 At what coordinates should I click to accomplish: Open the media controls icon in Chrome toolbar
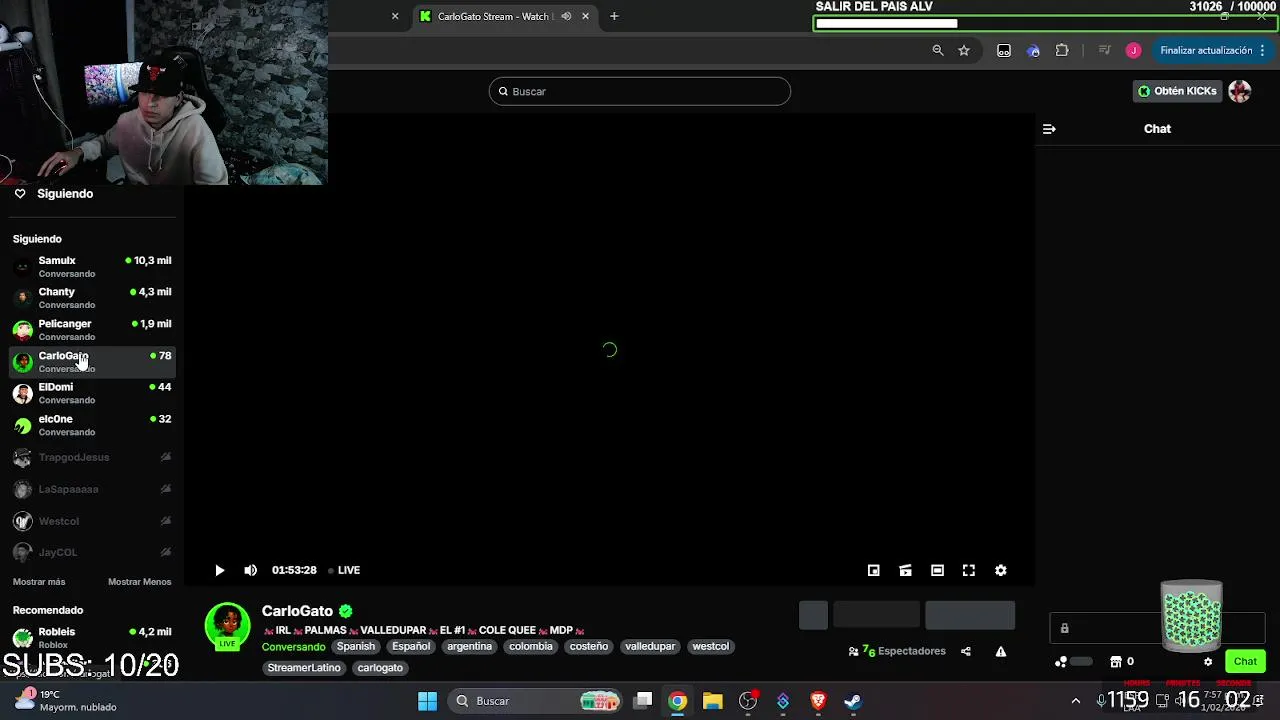coord(1105,50)
